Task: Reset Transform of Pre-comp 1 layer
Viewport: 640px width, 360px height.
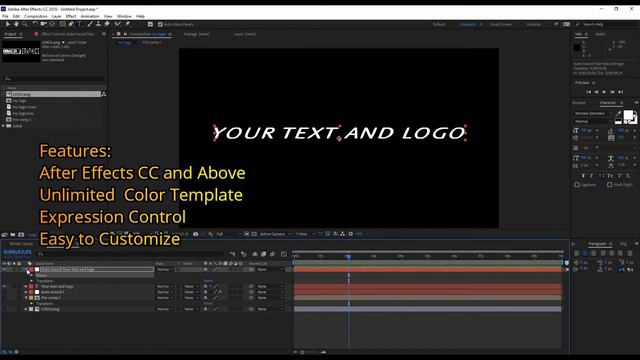Action: [208, 304]
